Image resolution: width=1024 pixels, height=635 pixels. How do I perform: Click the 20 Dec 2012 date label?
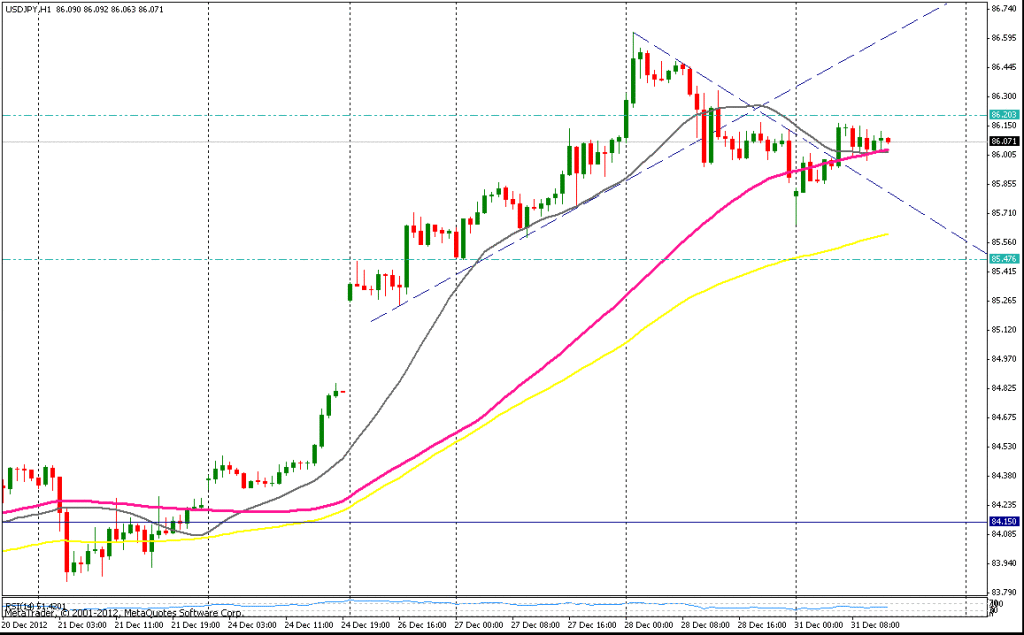tap(23, 624)
